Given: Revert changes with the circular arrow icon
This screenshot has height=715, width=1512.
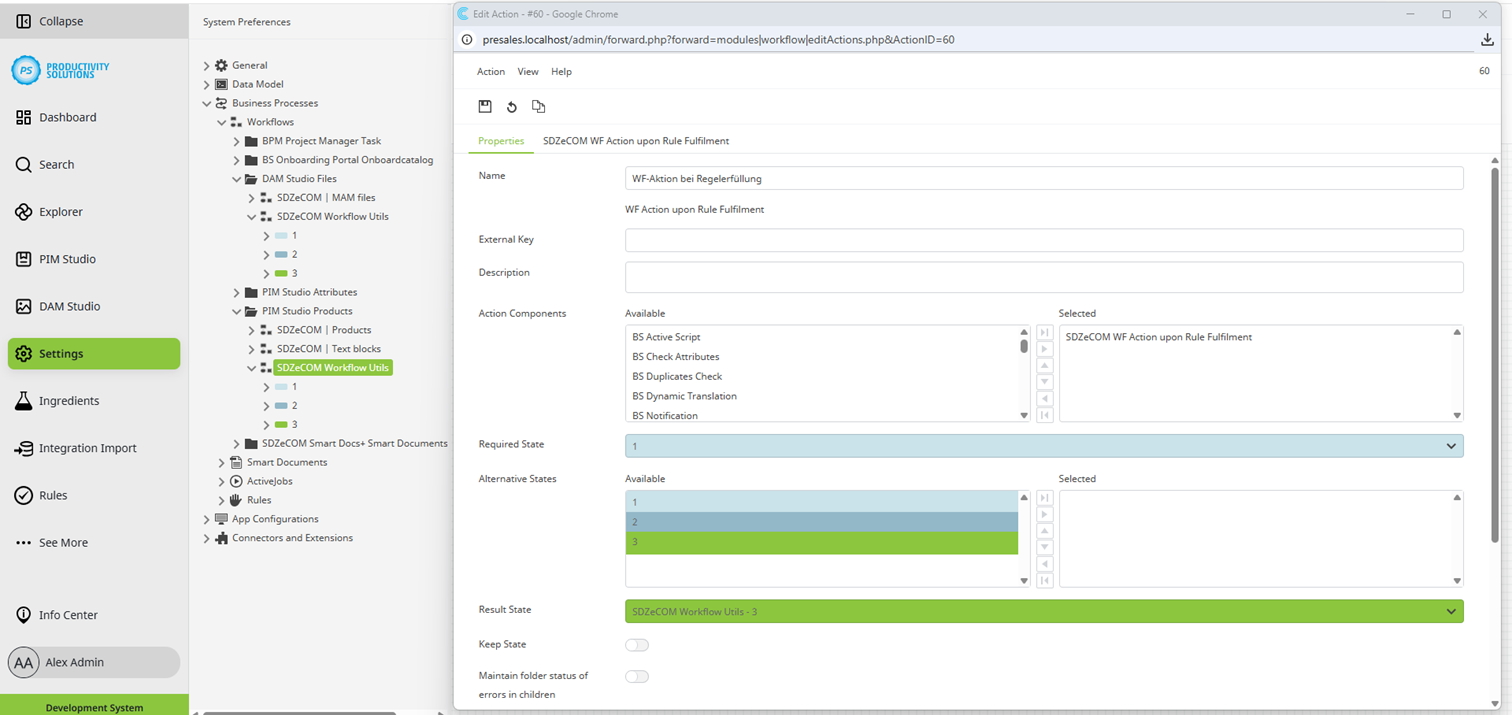Looking at the screenshot, I should tap(512, 106).
